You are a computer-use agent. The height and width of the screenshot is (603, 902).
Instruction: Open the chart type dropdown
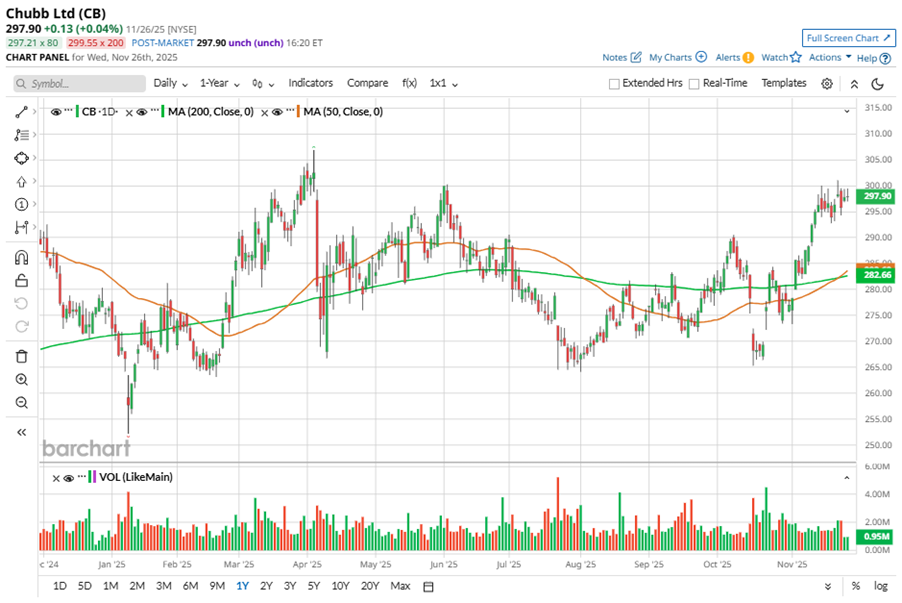[263, 84]
